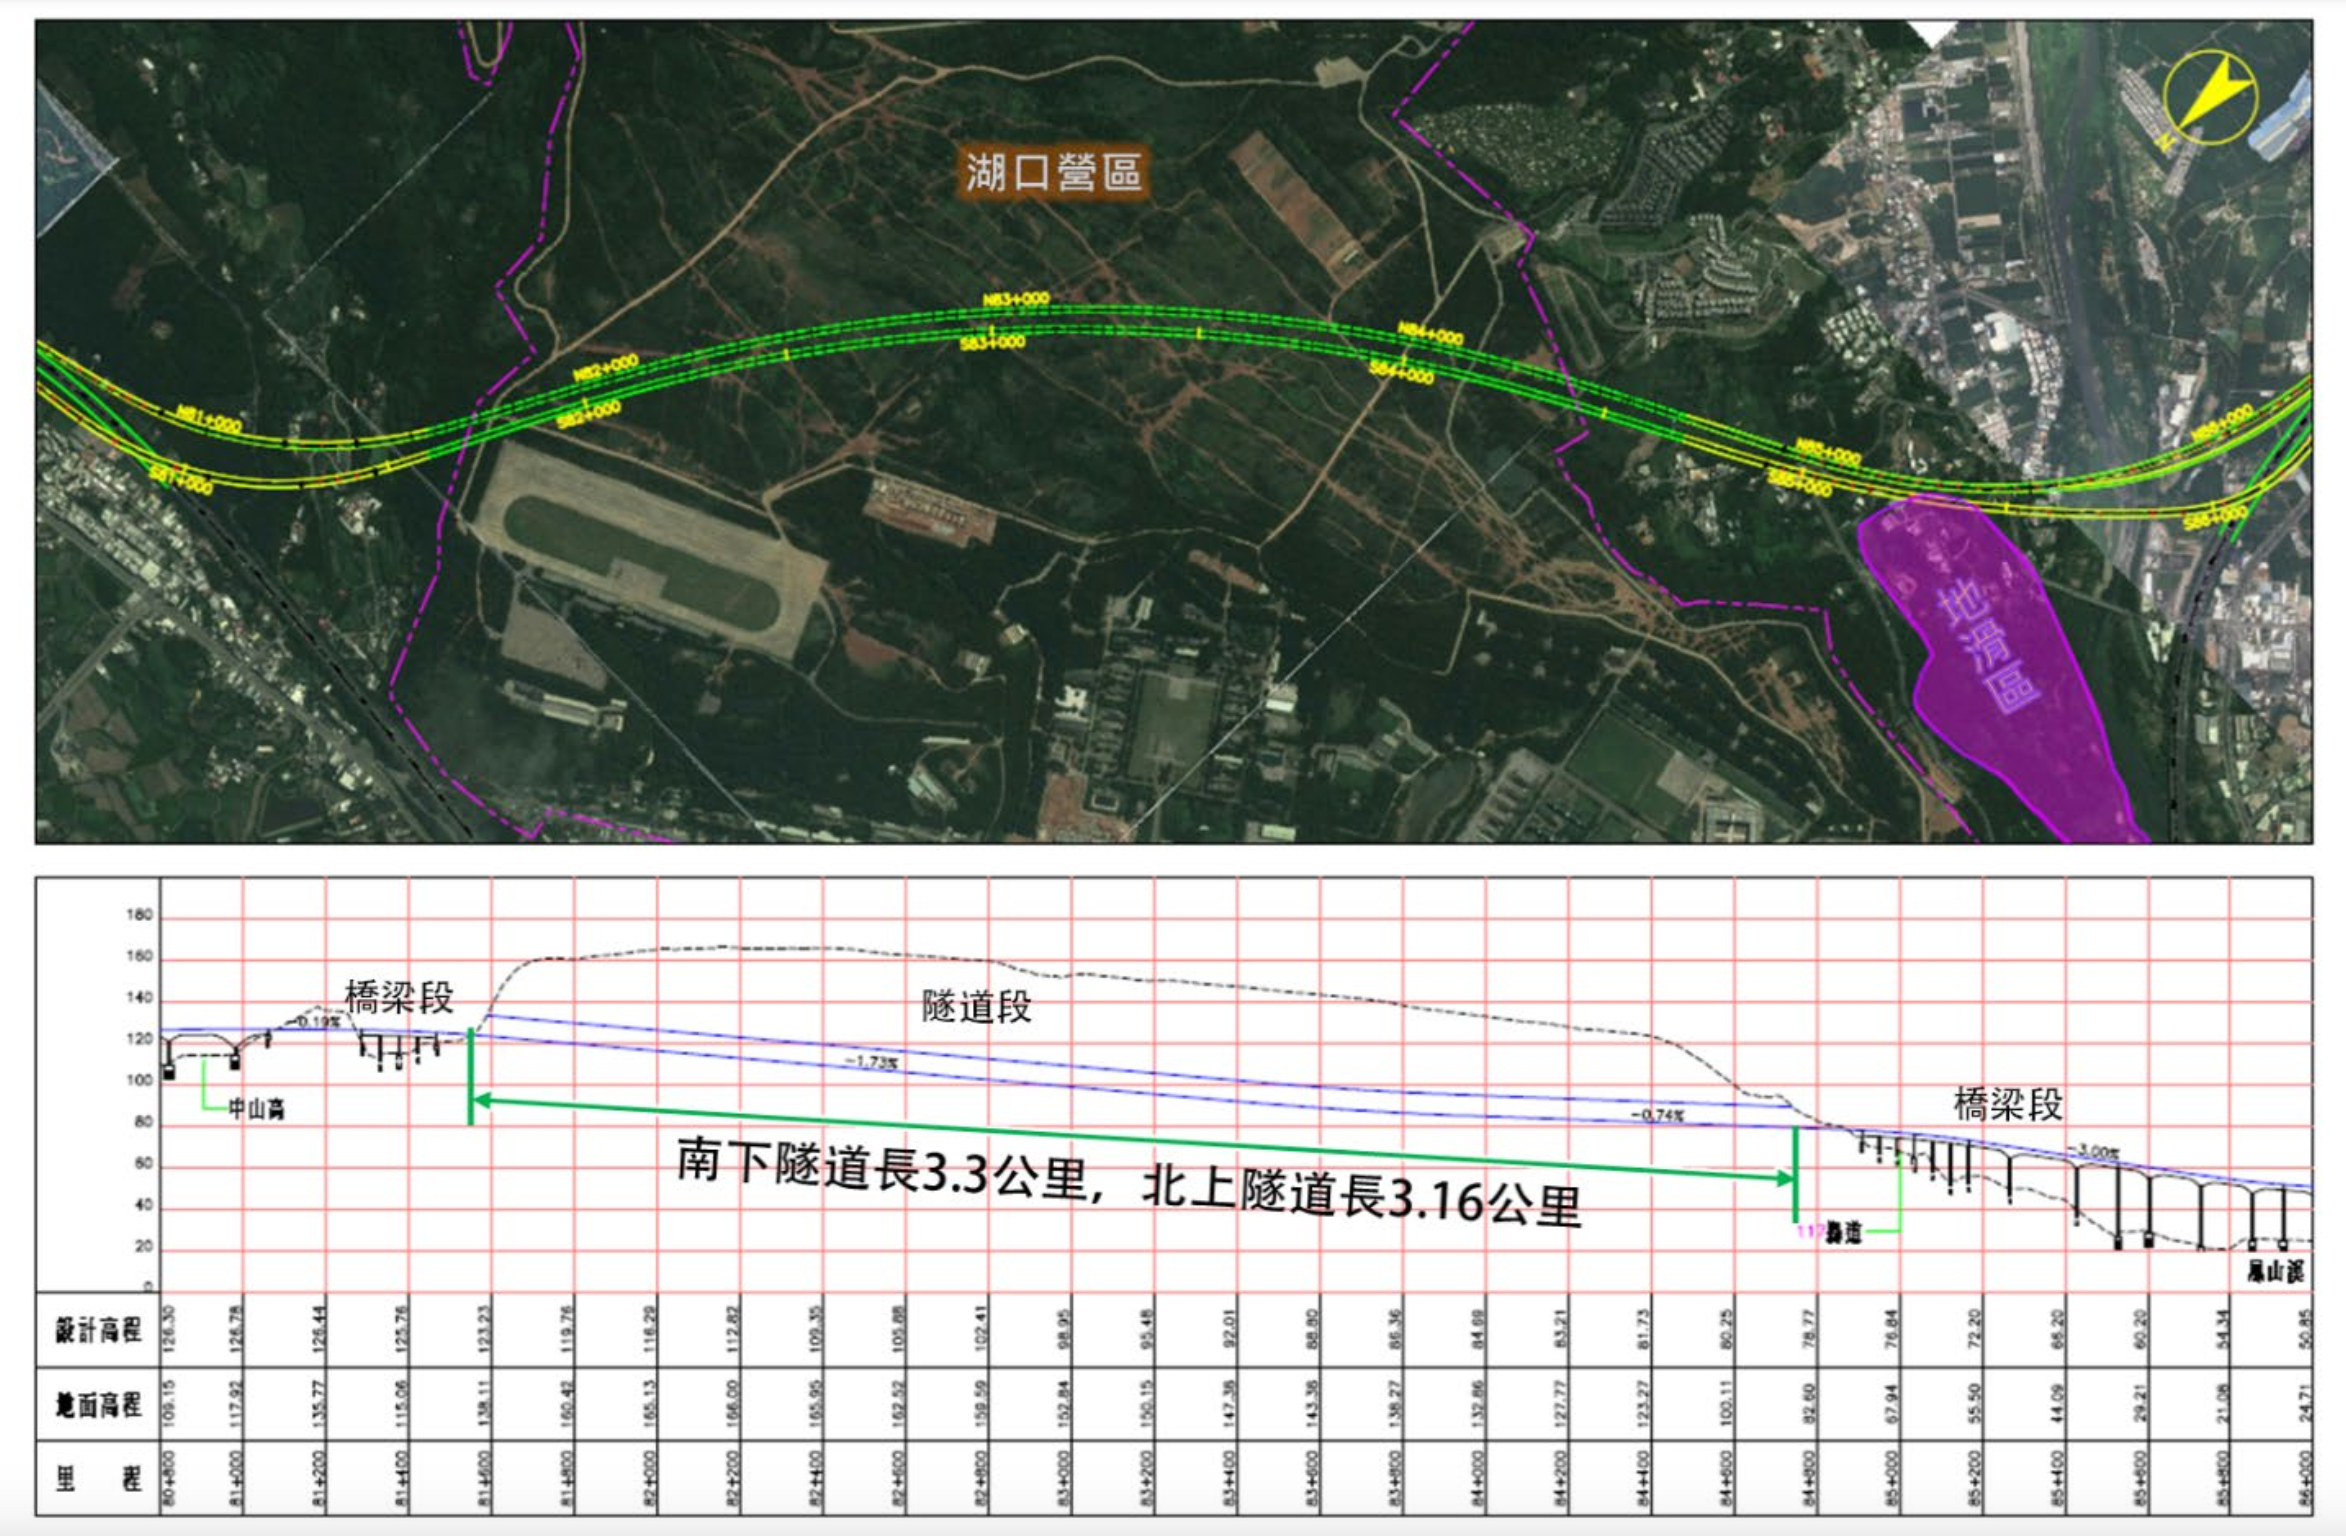The height and width of the screenshot is (1536, 2346).
Task: Select design elevation value 123.23
Action: click(483, 1328)
